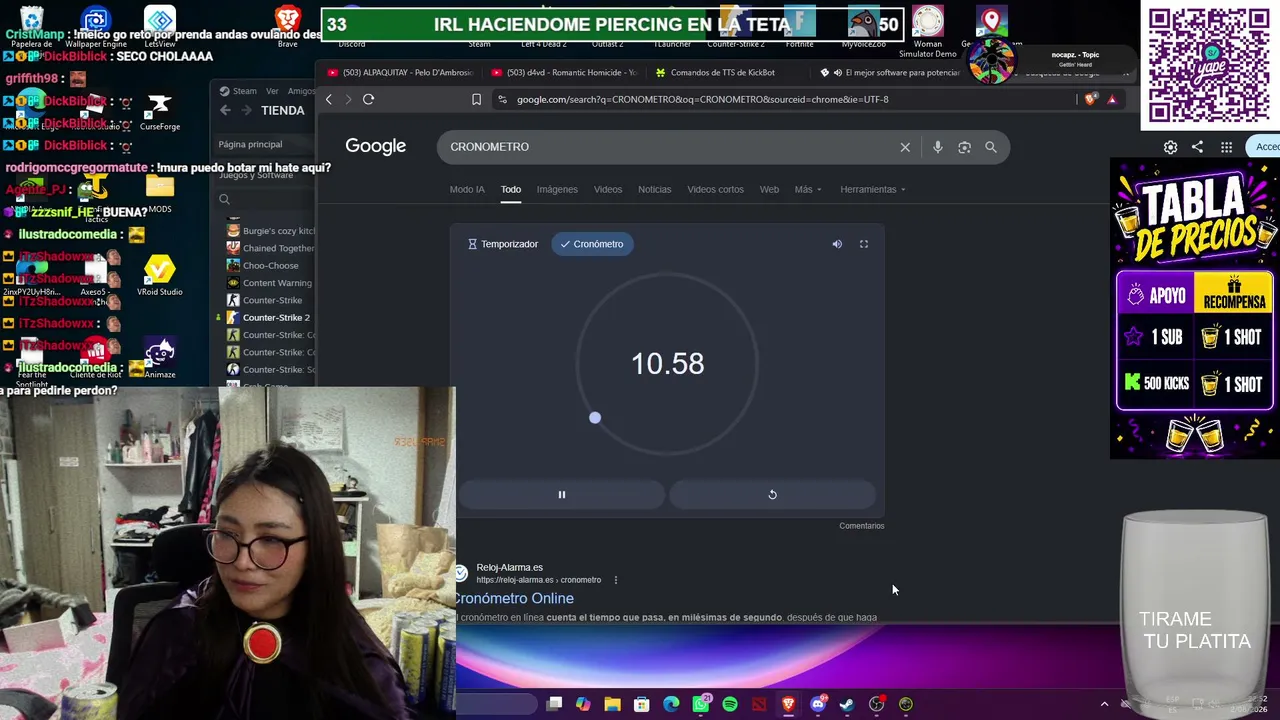Mute the stopwatch widget sound
The width and height of the screenshot is (1280, 720).
tap(837, 244)
